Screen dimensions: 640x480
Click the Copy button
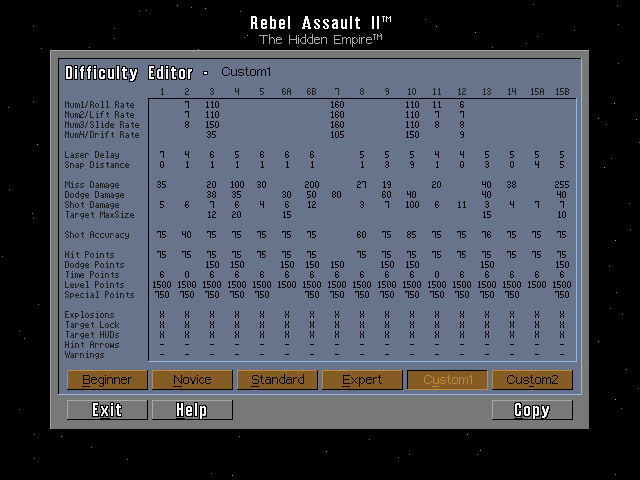[x=532, y=410]
